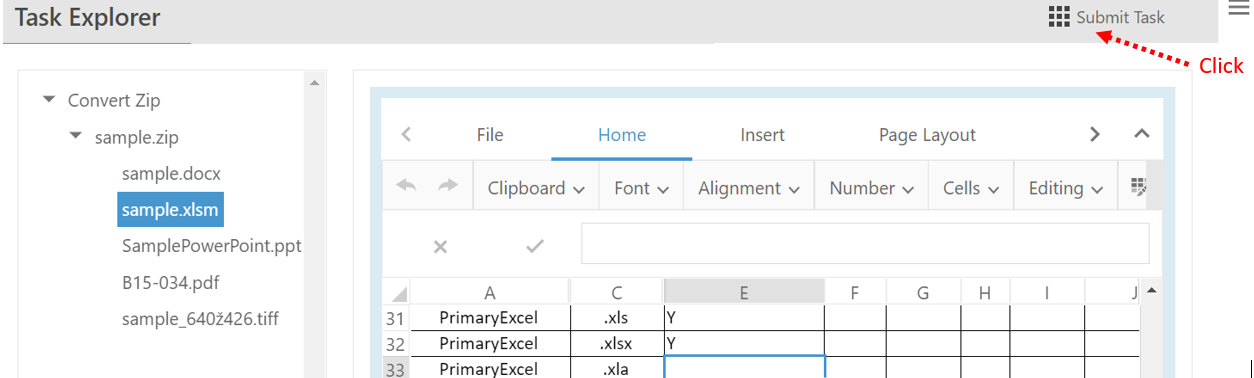Select column E header
Viewport: 1254px width, 378px height.
pos(744,292)
